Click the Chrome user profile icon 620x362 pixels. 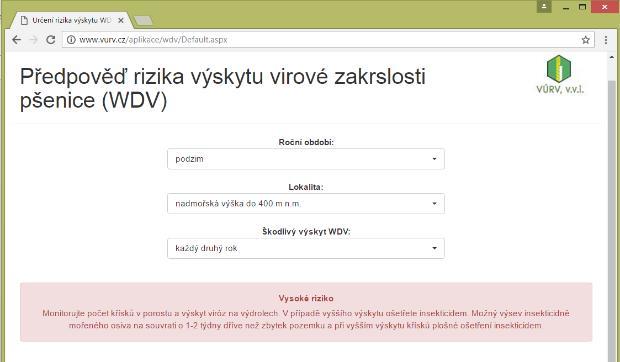[x=544, y=6]
